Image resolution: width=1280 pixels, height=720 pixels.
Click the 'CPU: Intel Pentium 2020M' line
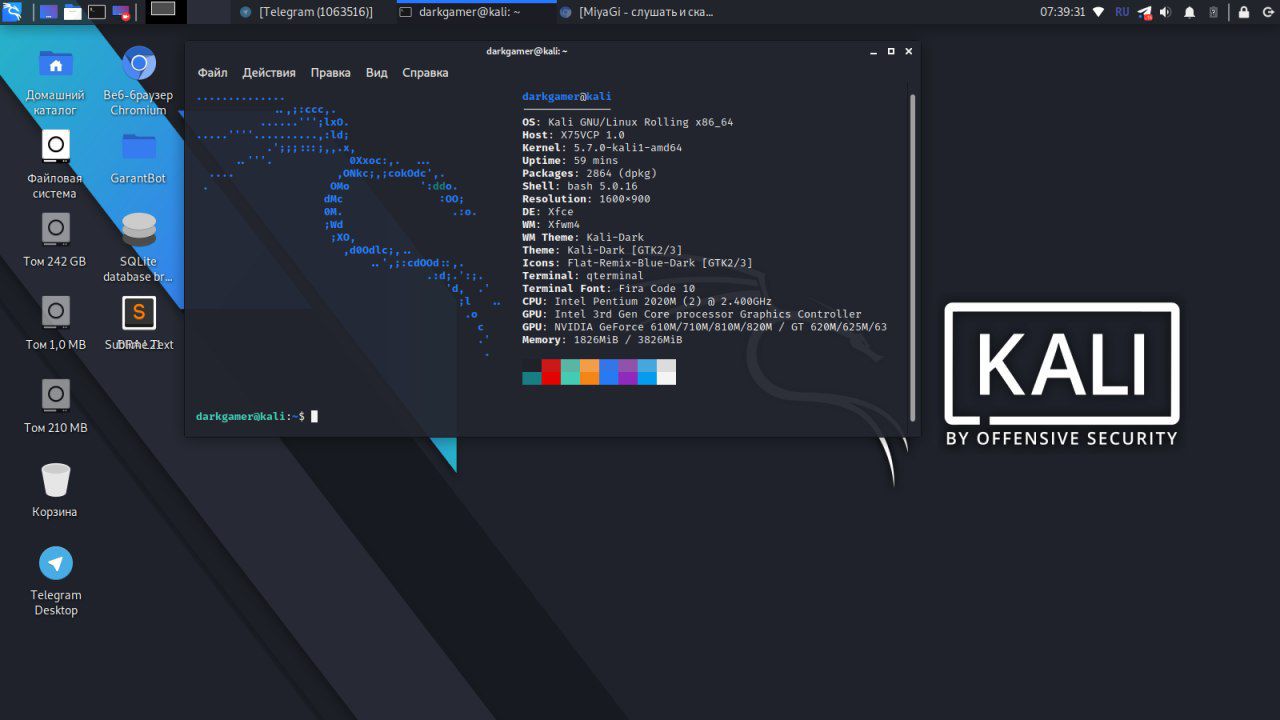647,301
